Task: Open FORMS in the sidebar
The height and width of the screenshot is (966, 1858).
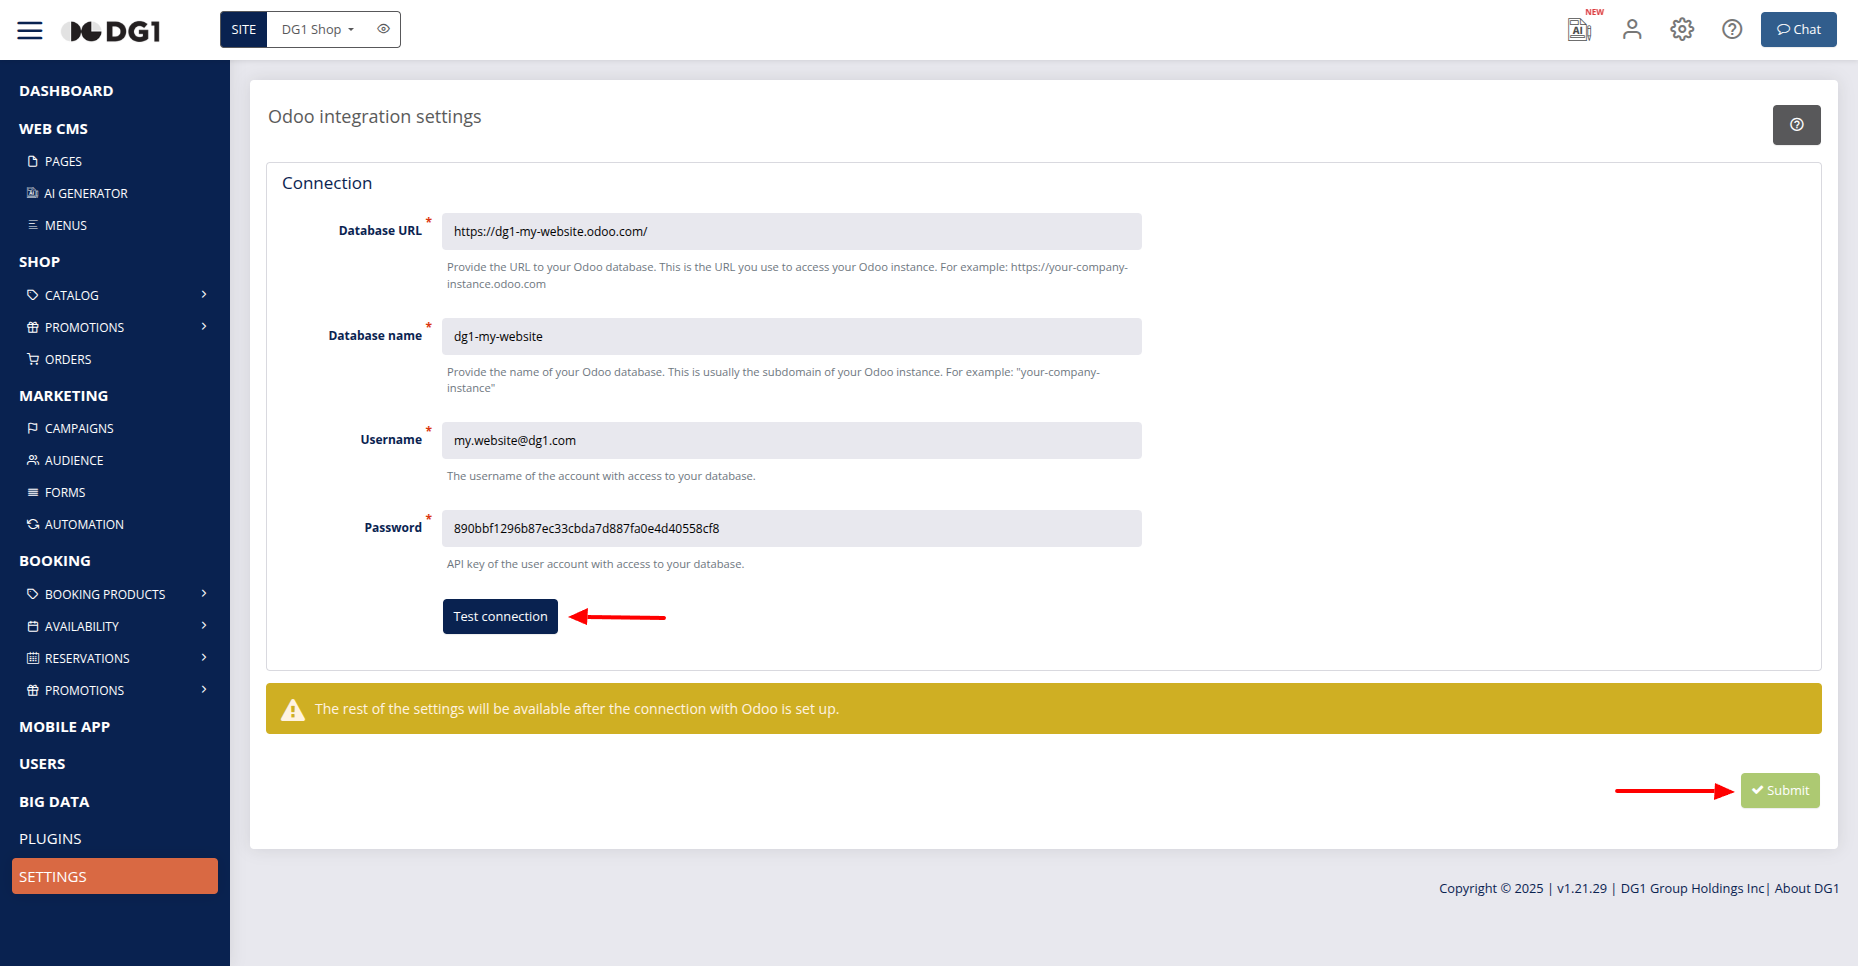Action: [65, 492]
